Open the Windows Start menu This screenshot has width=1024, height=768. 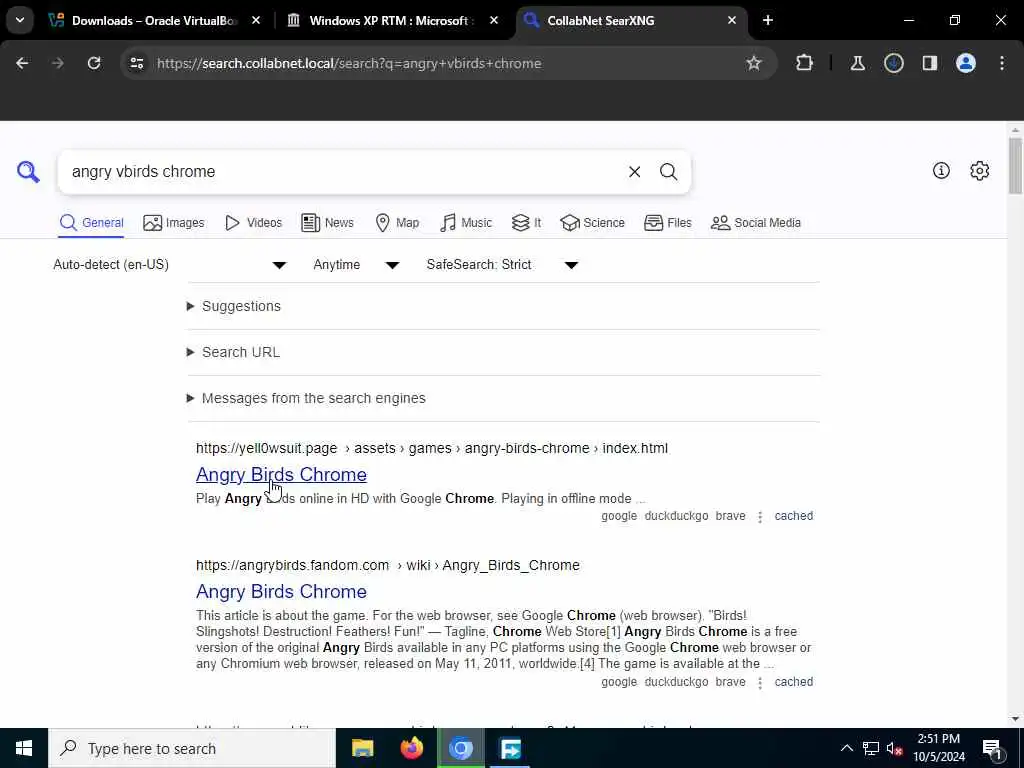[x=24, y=748]
